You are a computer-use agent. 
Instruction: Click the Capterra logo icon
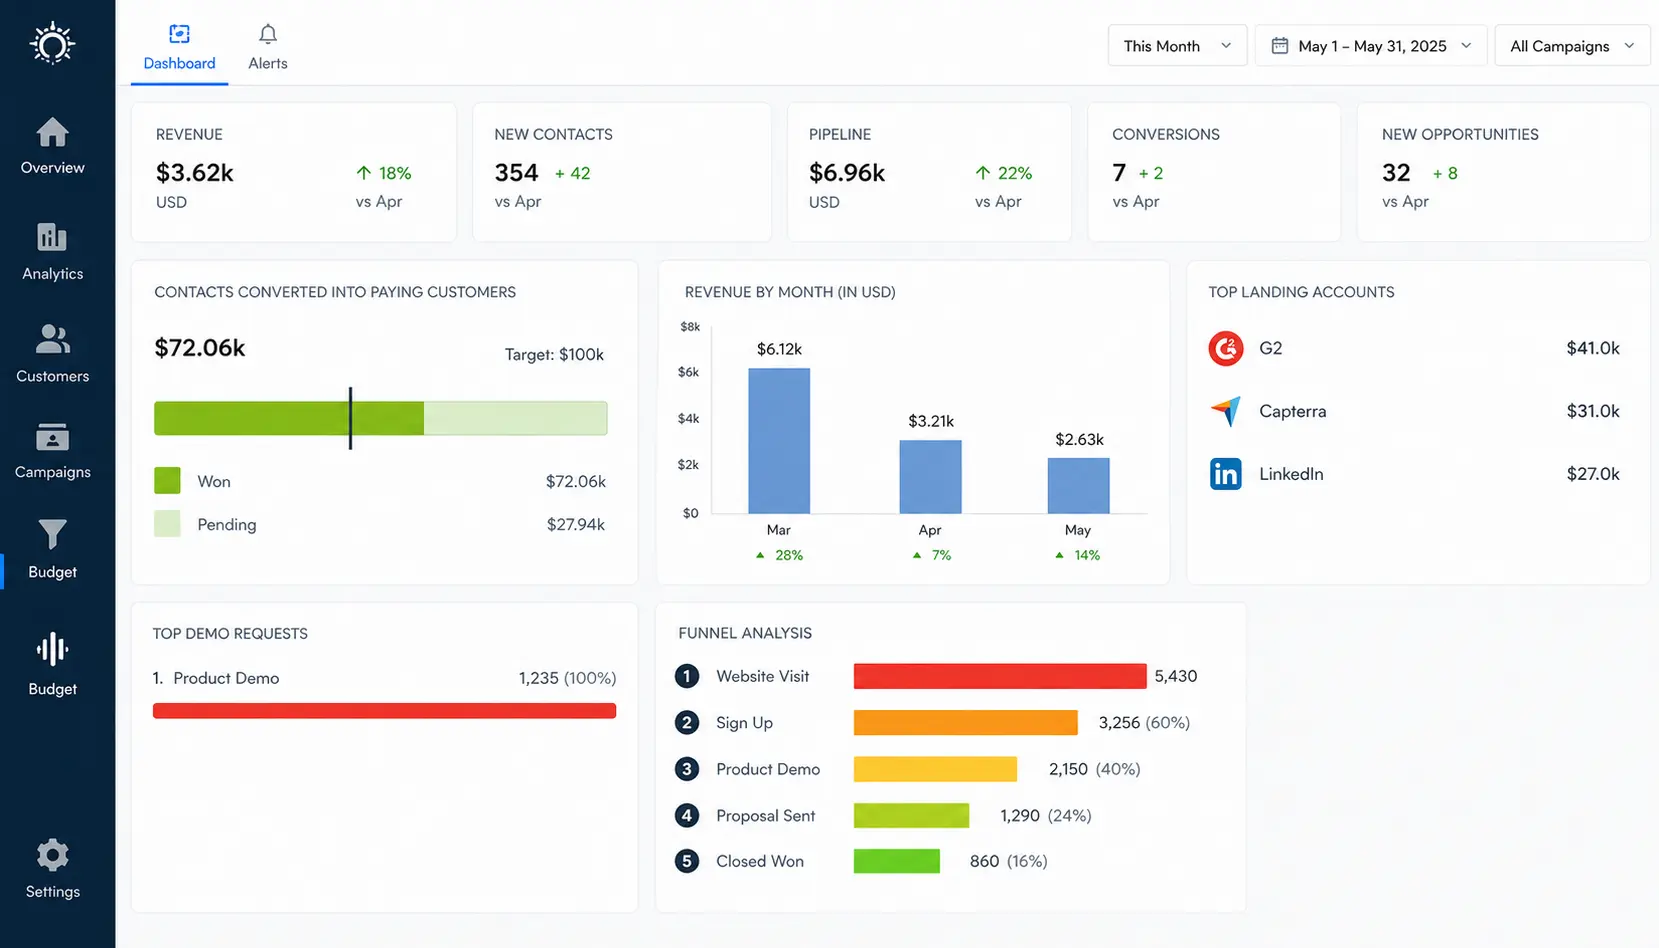point(1225,411)
